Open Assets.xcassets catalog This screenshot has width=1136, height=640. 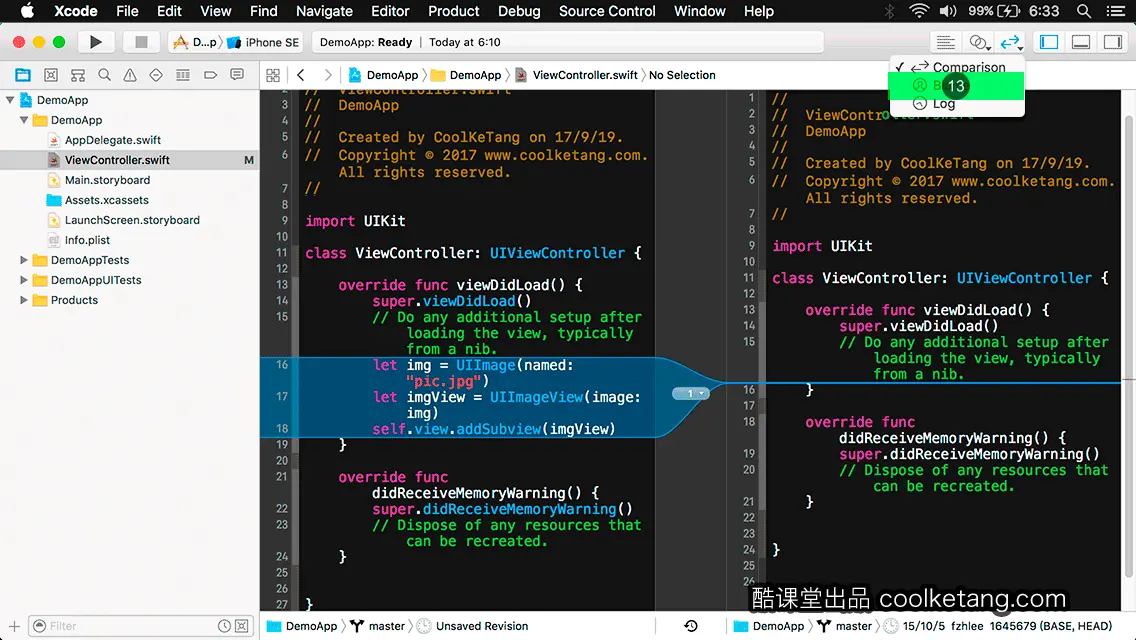pyautogui.click(x=106, y=200)
